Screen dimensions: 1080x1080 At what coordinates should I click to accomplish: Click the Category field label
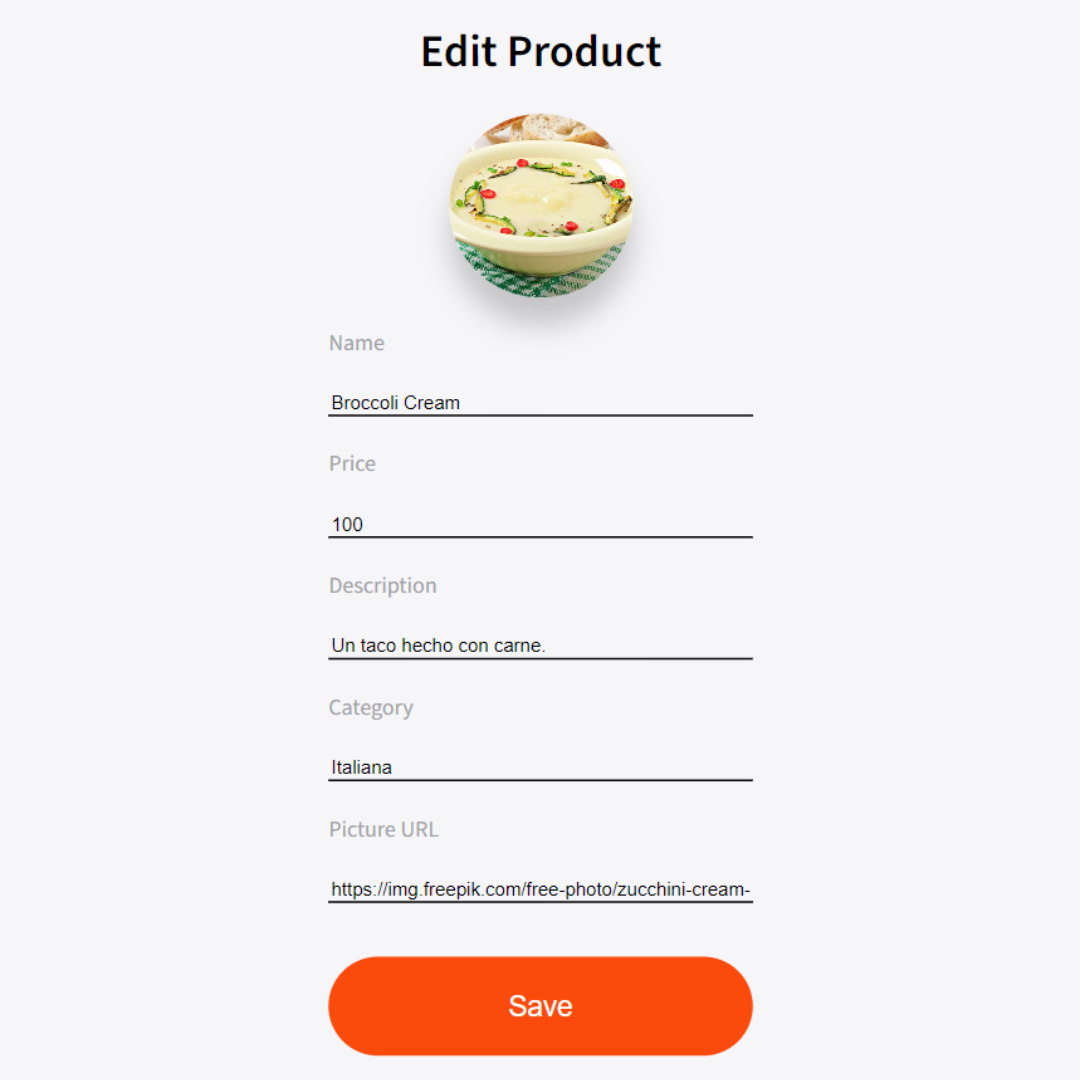tap(371, 707)
